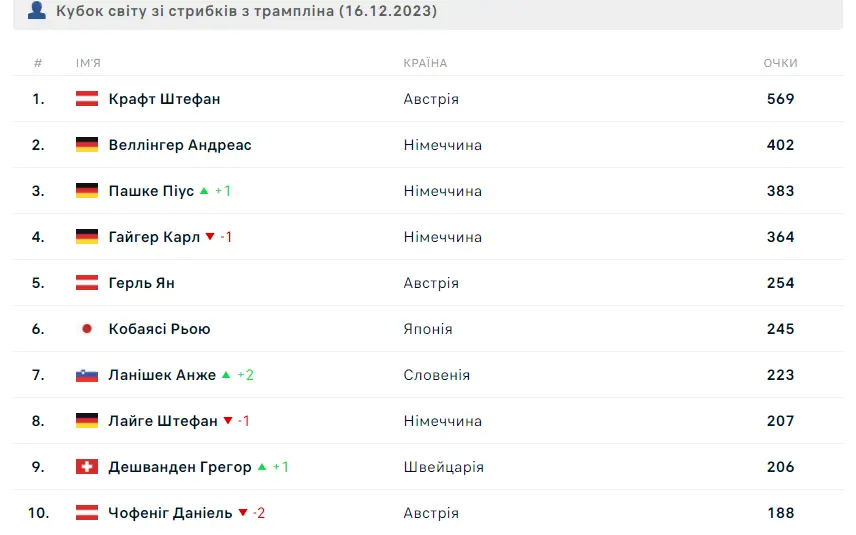Select the Лайге Штефан name

coord(163,421)
